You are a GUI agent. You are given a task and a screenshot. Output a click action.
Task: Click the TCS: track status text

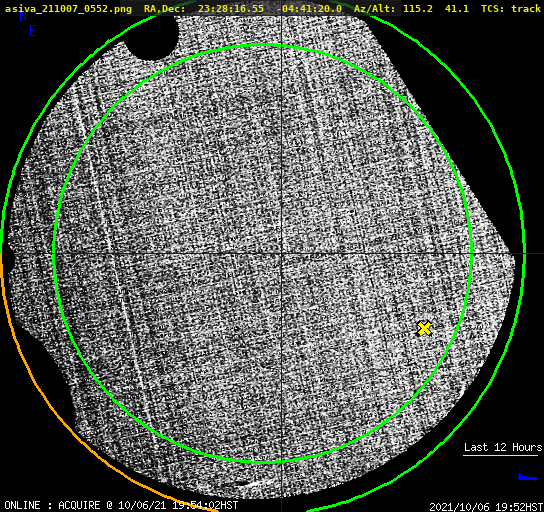pyautogui.click(x=511, y=9)
